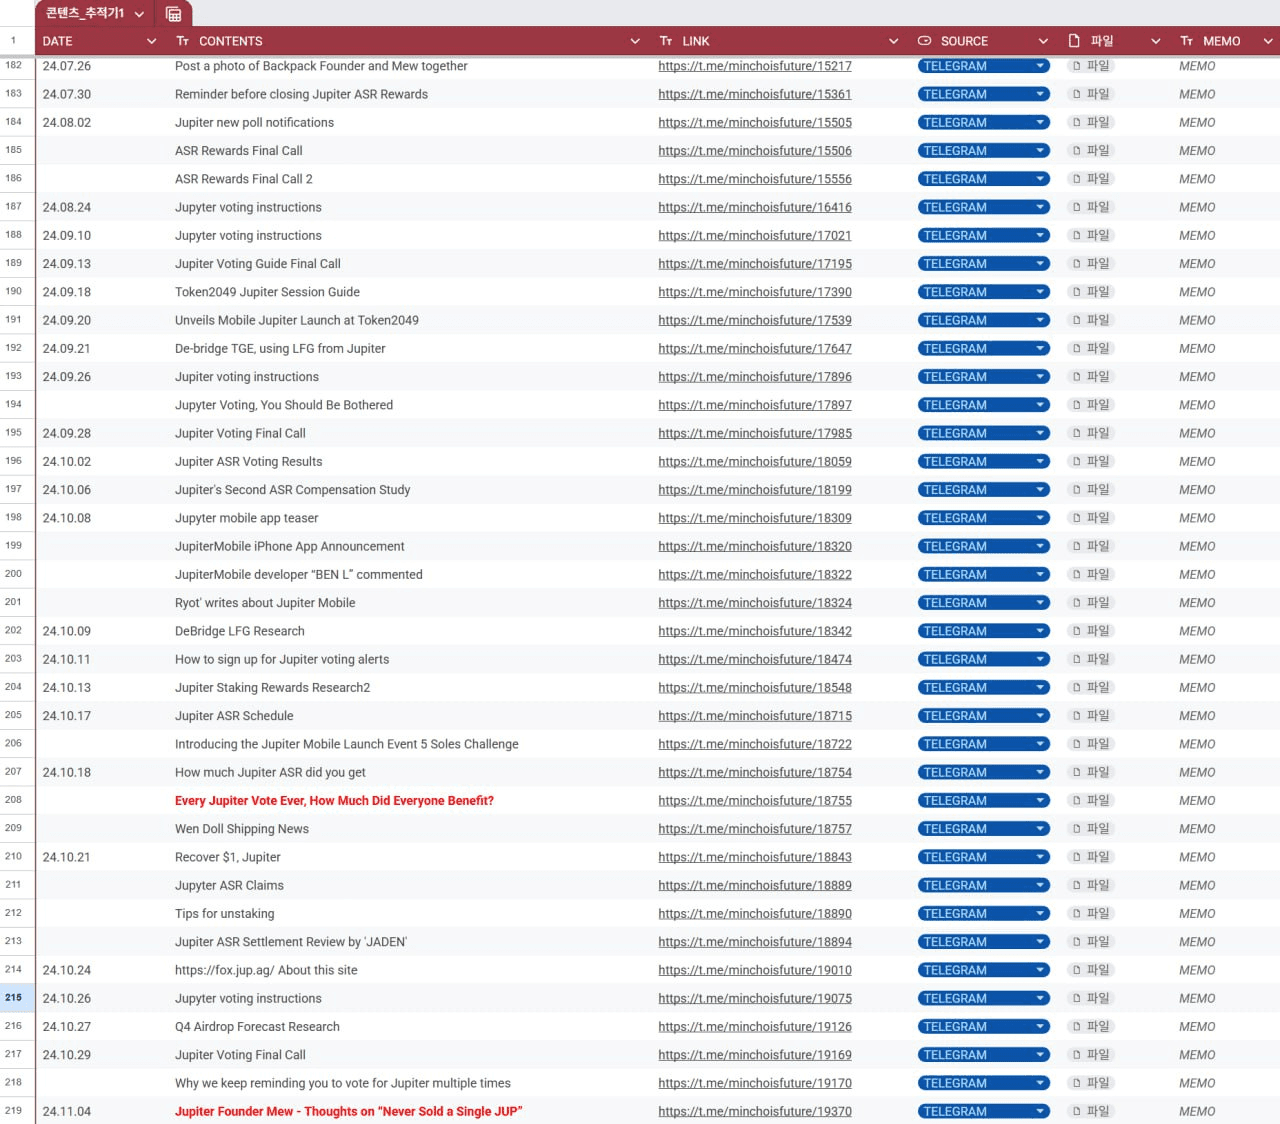Open DATE column filter dropdown
Image resolution: width=1280 pixels, height=1124 pixels.
(x=152, y=41)
